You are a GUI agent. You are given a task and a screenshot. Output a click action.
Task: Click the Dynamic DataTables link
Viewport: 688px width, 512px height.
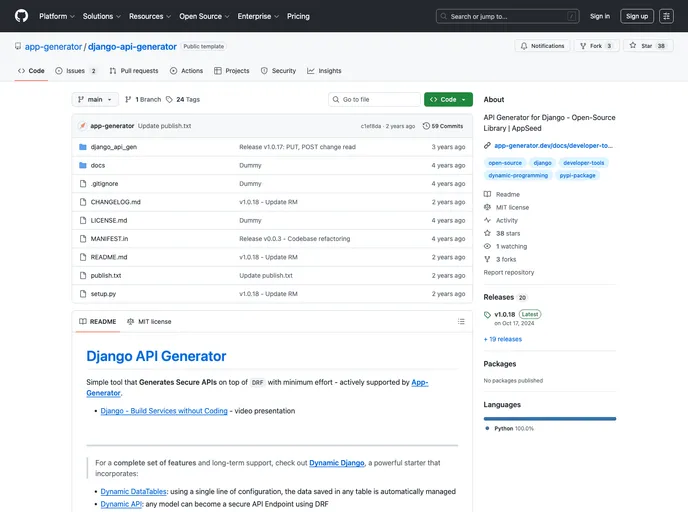(133, 492)
